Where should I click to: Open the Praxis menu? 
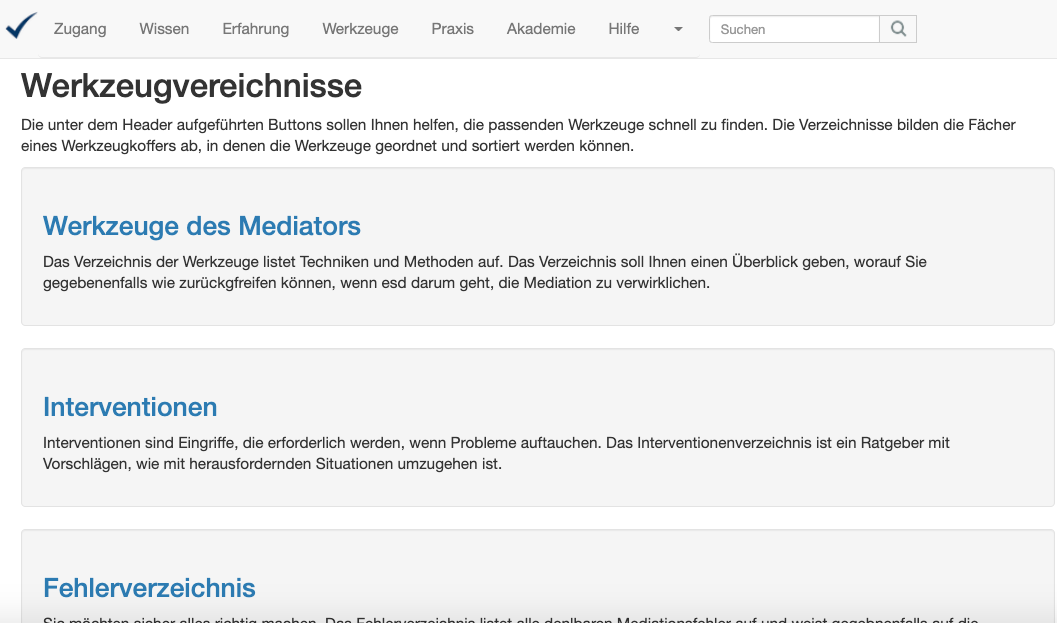pos(453,29)
